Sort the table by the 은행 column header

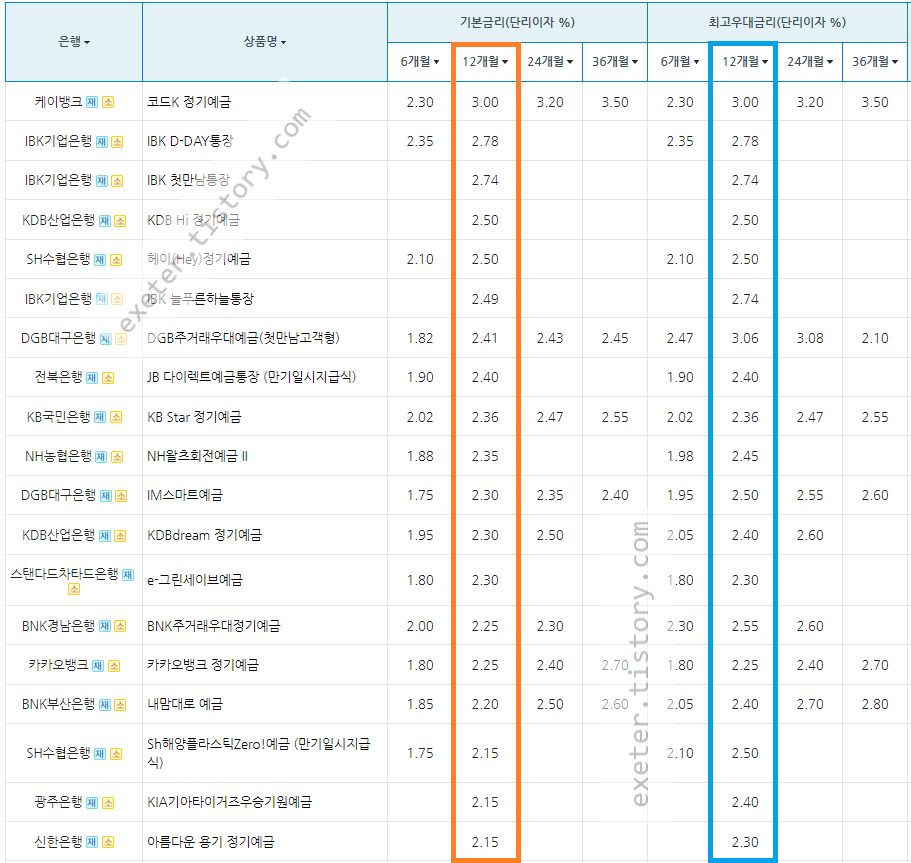coord(74,42)
